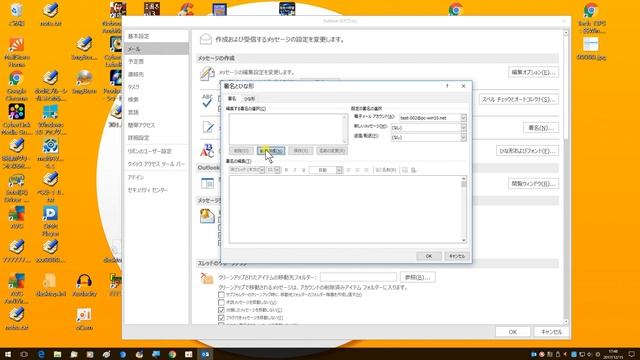Open the Action Center notification icon

click(631, 354)
